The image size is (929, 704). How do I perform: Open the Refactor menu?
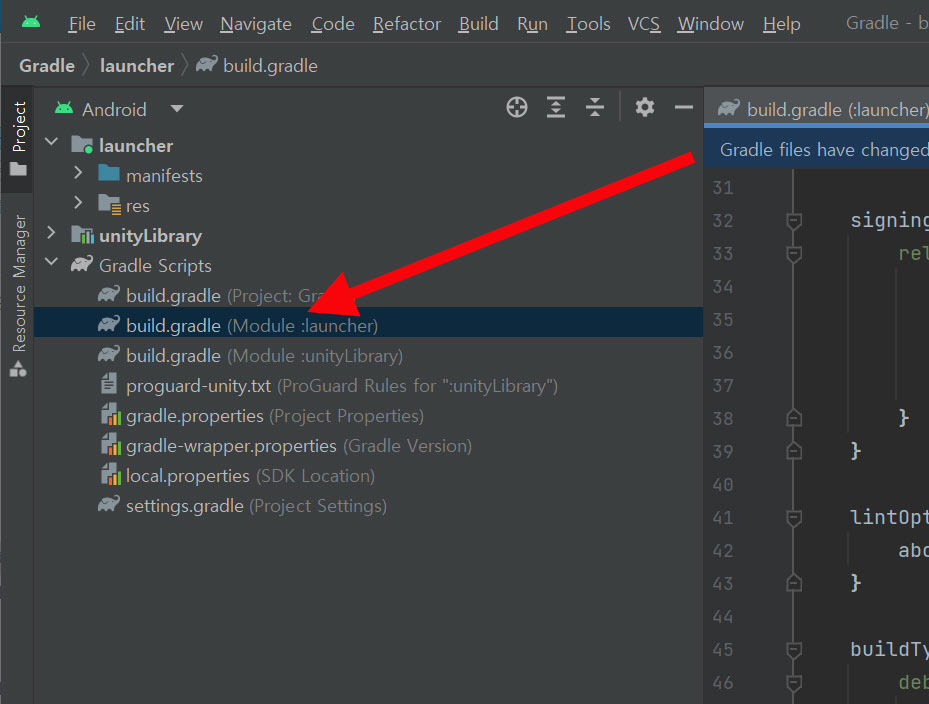point(407,24)
